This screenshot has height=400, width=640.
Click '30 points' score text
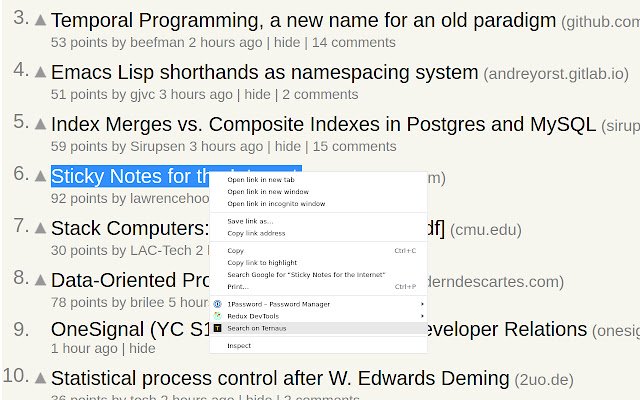(79, 250)
